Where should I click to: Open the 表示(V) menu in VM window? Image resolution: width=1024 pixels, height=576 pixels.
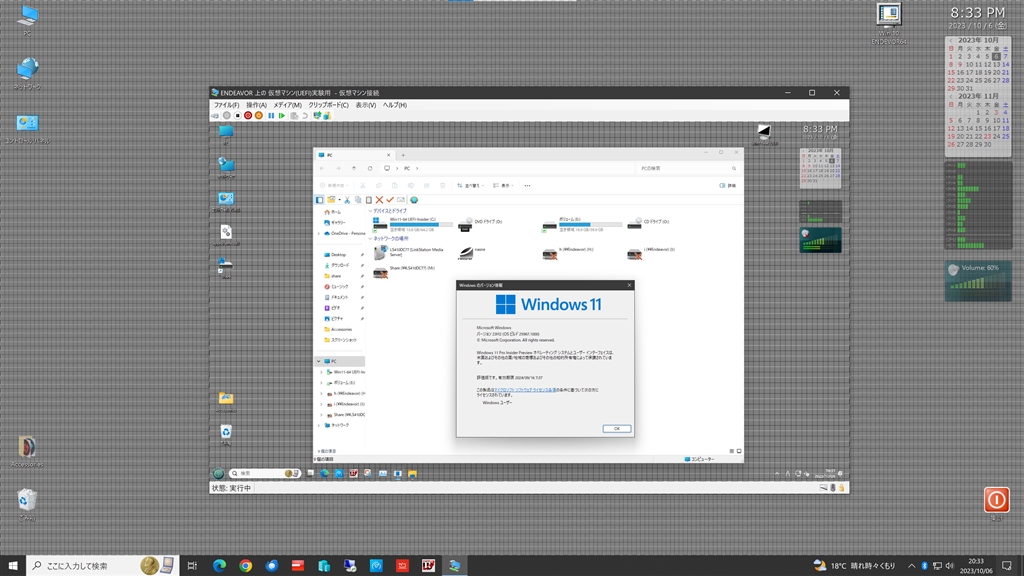(366, 104)
